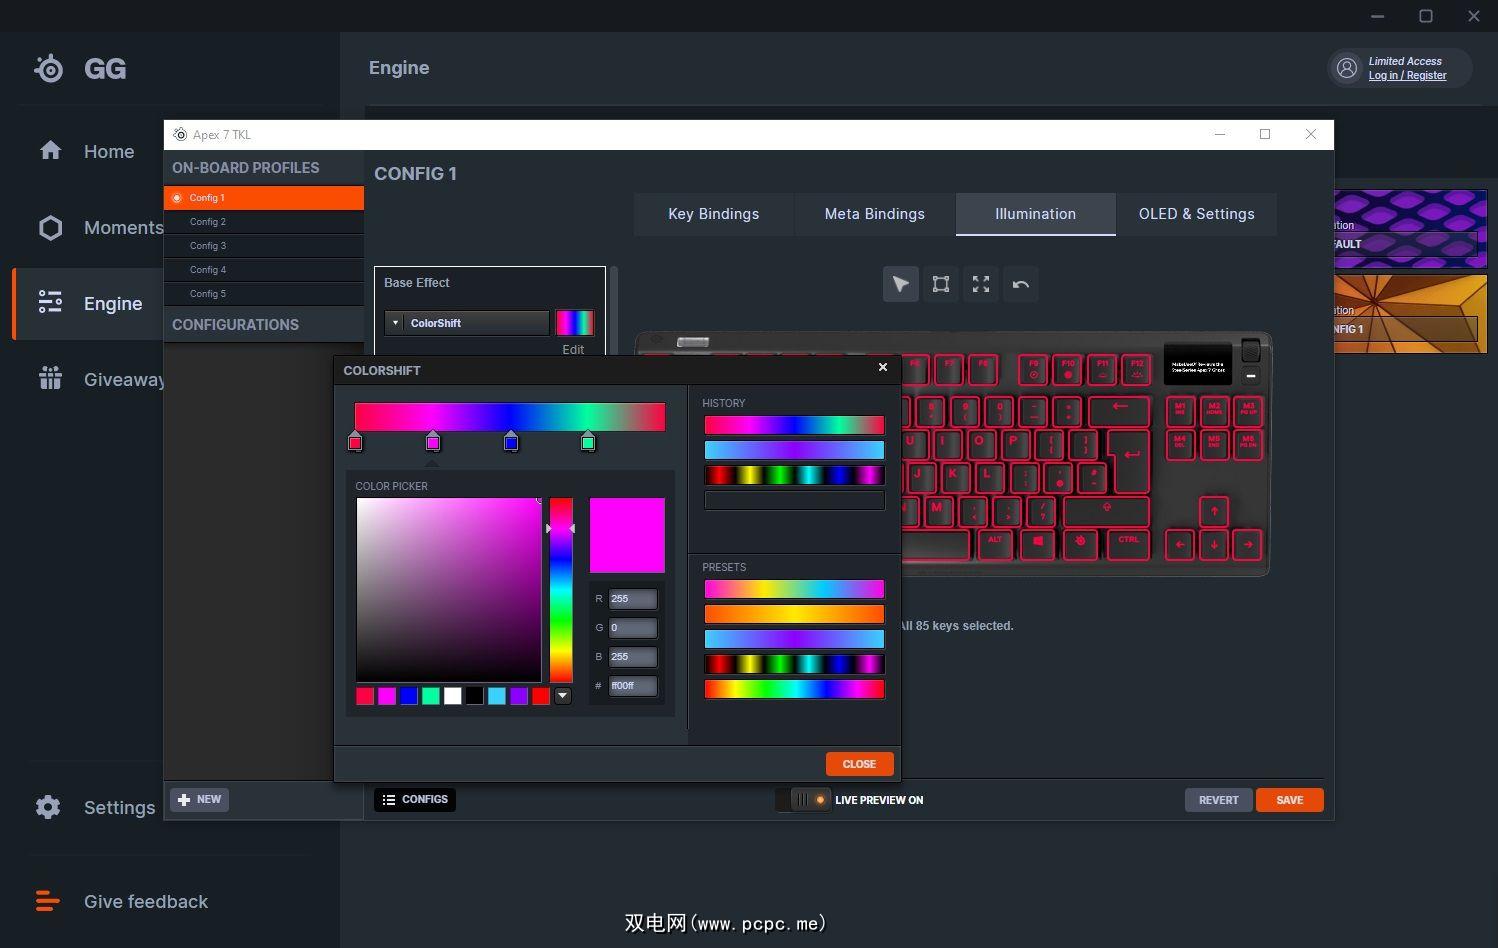Select the SteelSeries function key

(1080, 545)
